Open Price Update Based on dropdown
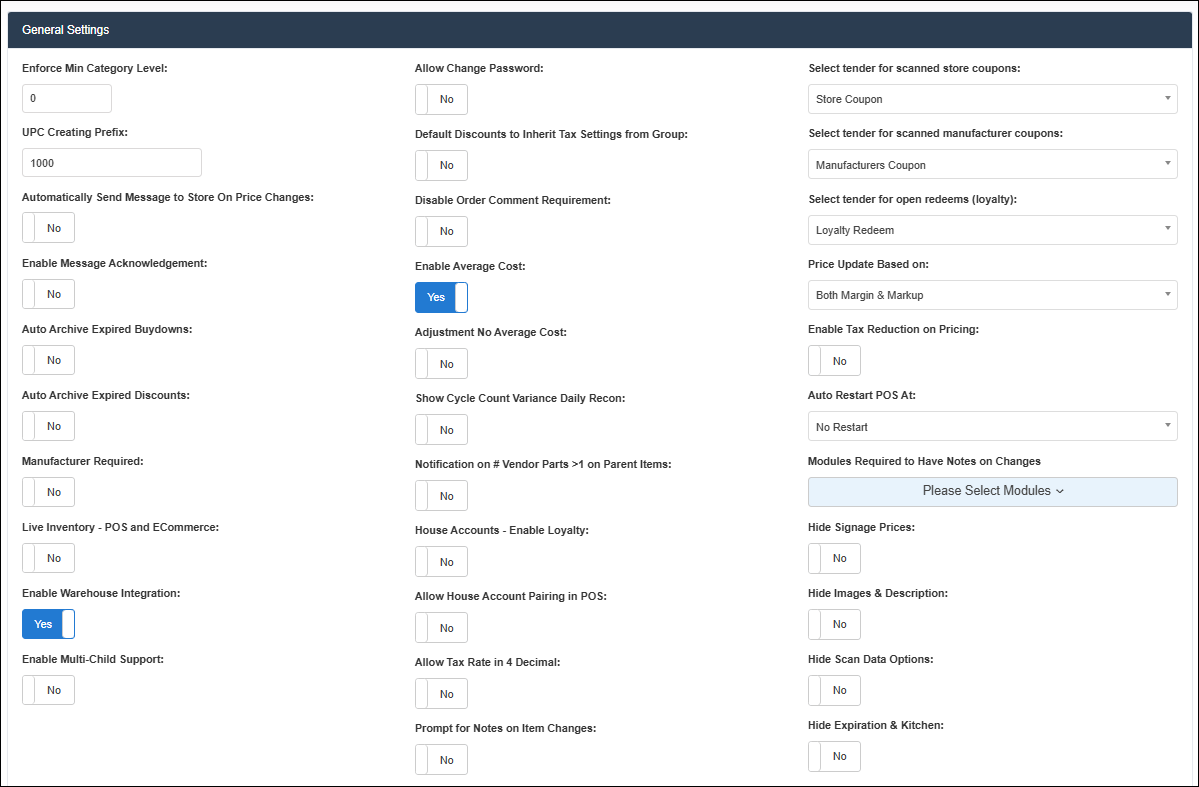Image resolution: width=1199 pixels, height=787 pixels. pos(992,295)
